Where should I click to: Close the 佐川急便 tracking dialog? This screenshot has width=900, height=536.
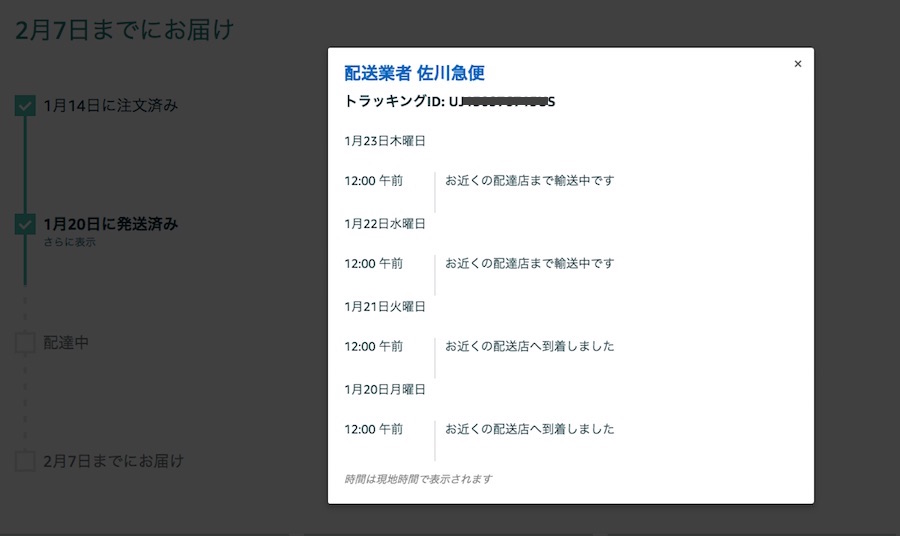tap(797, 64)
